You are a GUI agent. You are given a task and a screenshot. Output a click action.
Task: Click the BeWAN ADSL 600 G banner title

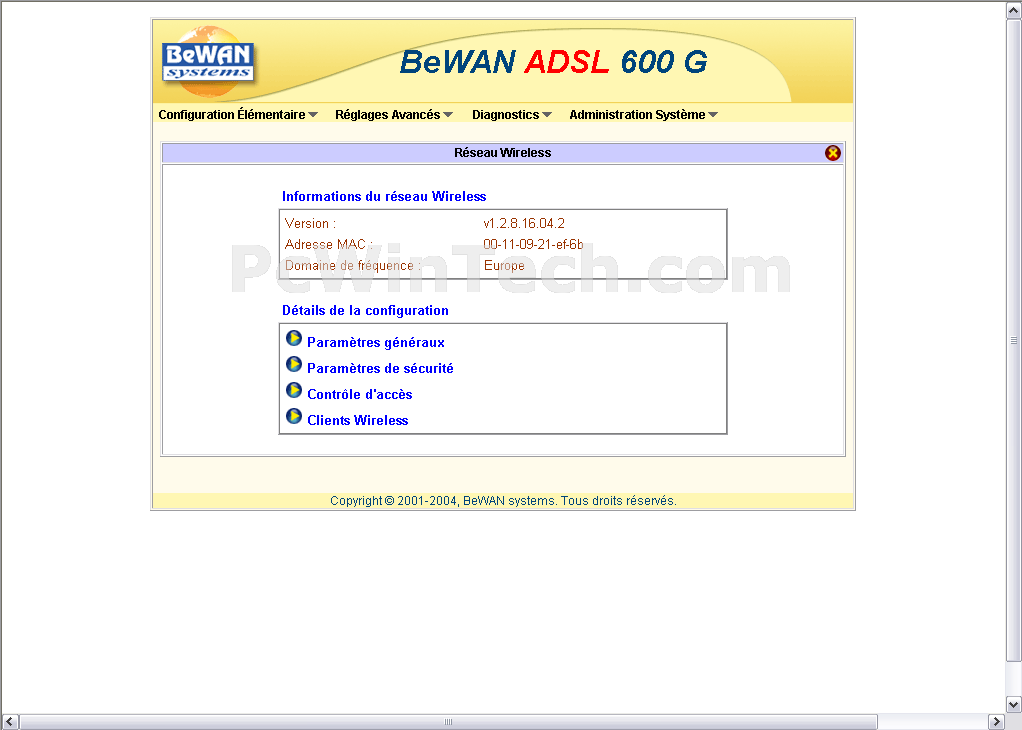553,62
